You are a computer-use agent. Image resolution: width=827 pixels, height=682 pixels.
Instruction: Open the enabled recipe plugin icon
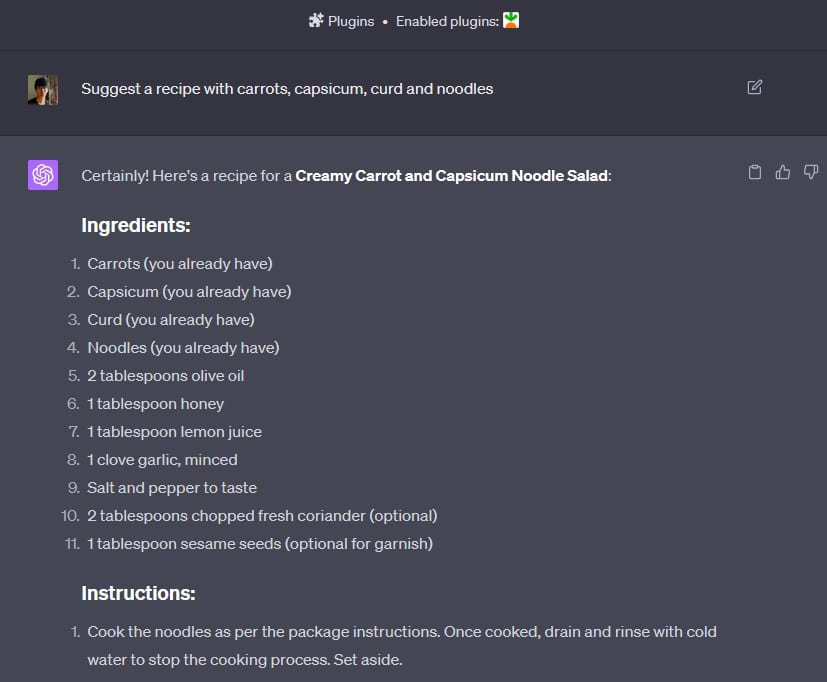click(x=512, y=20)
